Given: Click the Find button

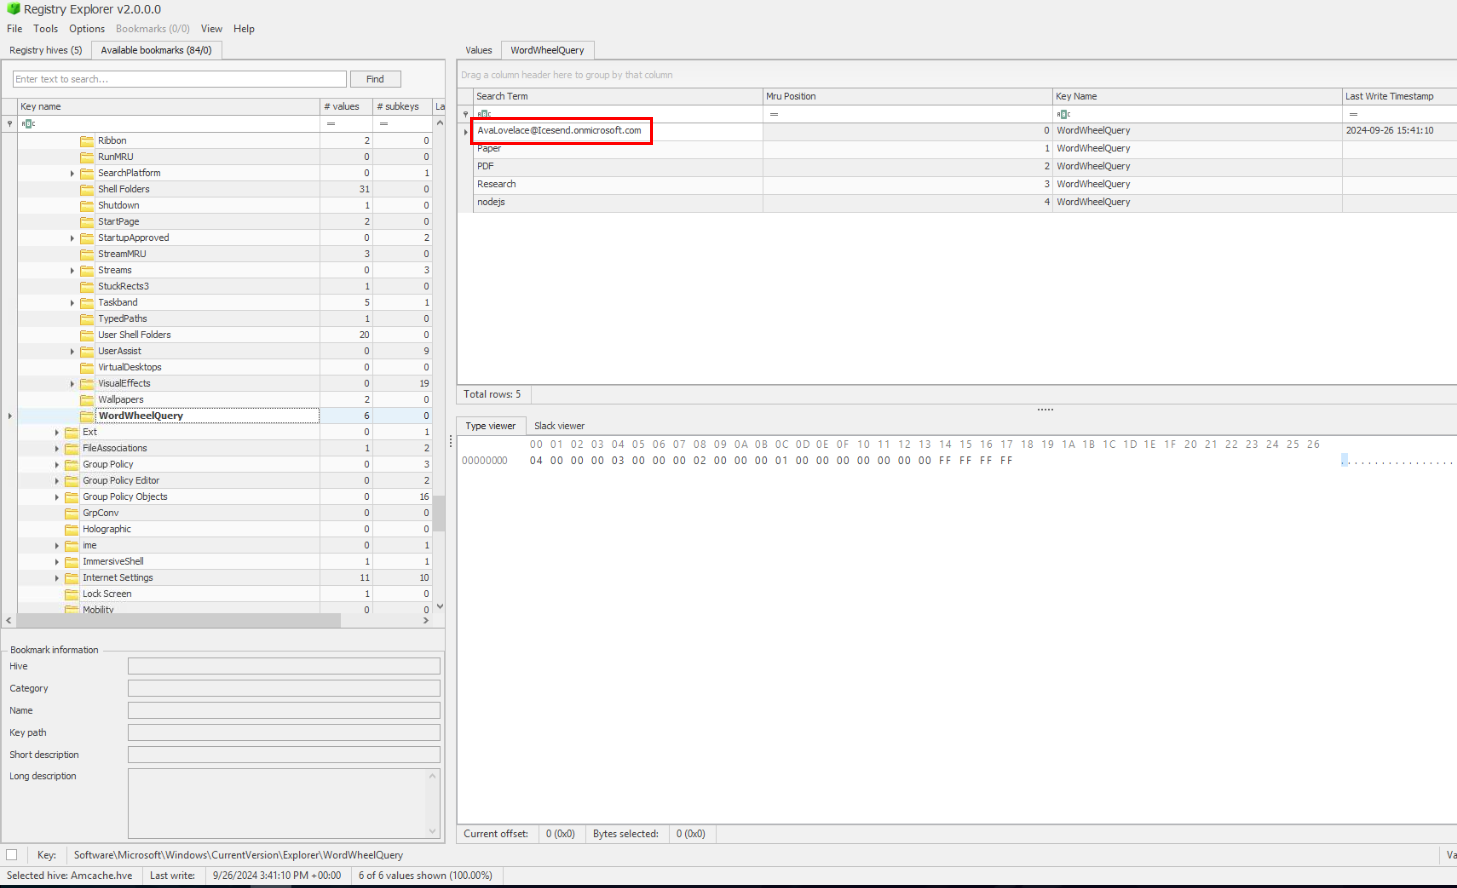Looking at the screenshot, I should tap(375, 79).
